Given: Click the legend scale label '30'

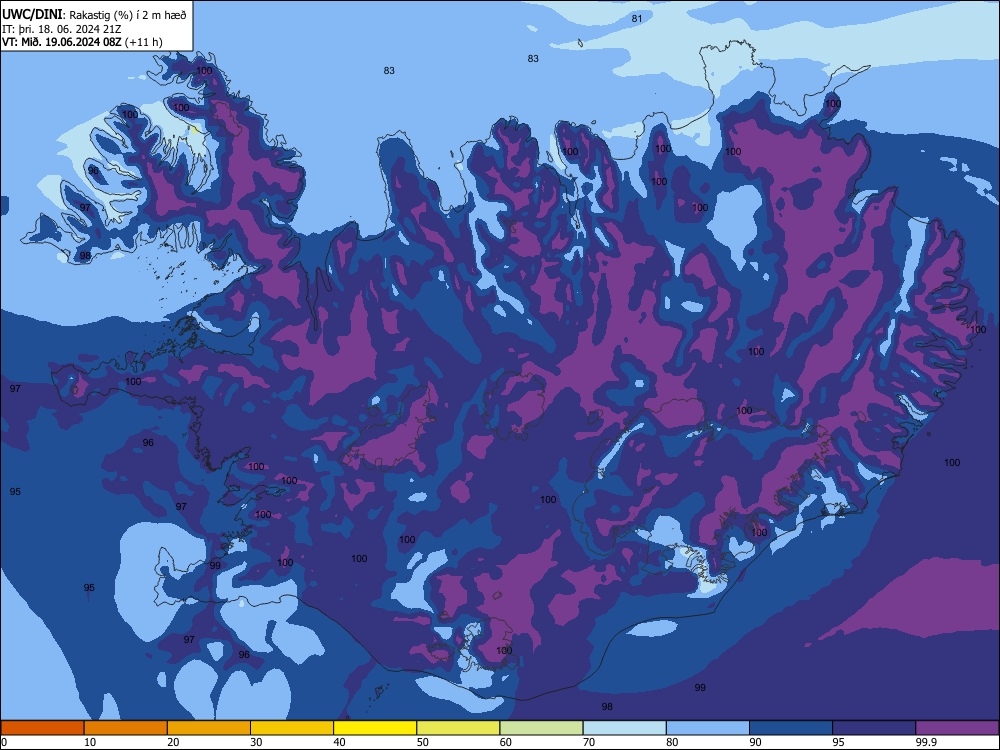Looking at the screenshot, I should coord(256,742).
